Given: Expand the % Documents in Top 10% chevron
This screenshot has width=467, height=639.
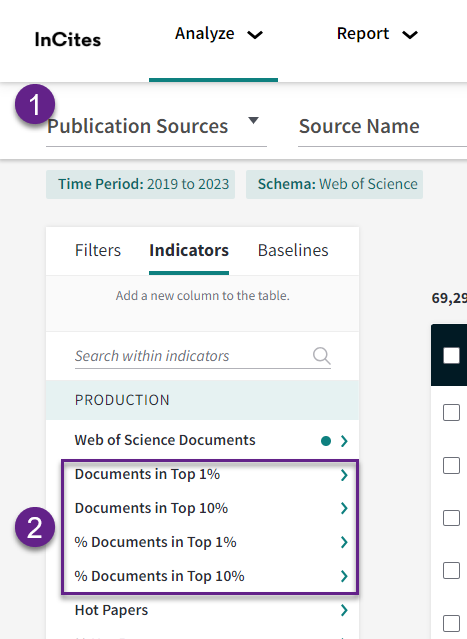Looking at the screenshot, I should pyautogui.click(x=344, y=576).
